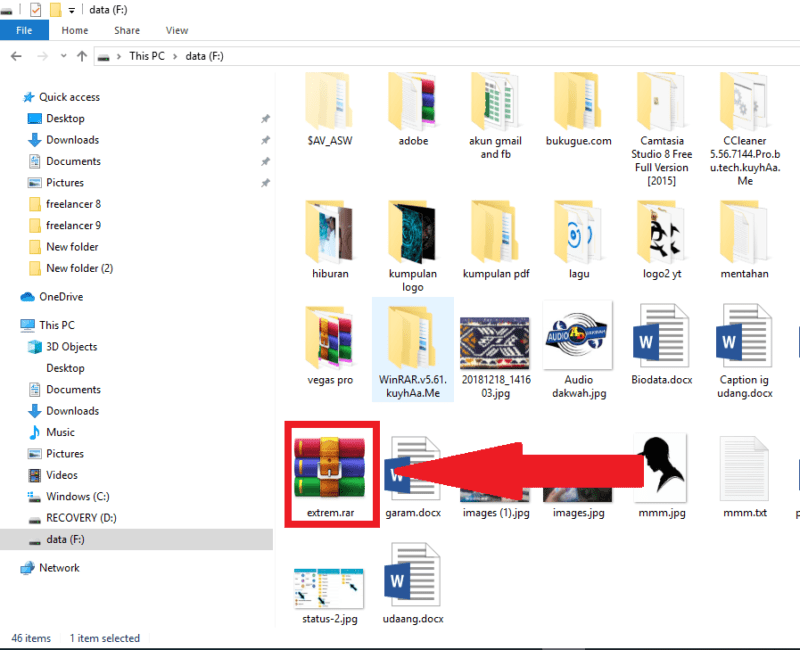Open the kumpulan pdf folder
Screen dimensions: 800x650
click(495, 240)
